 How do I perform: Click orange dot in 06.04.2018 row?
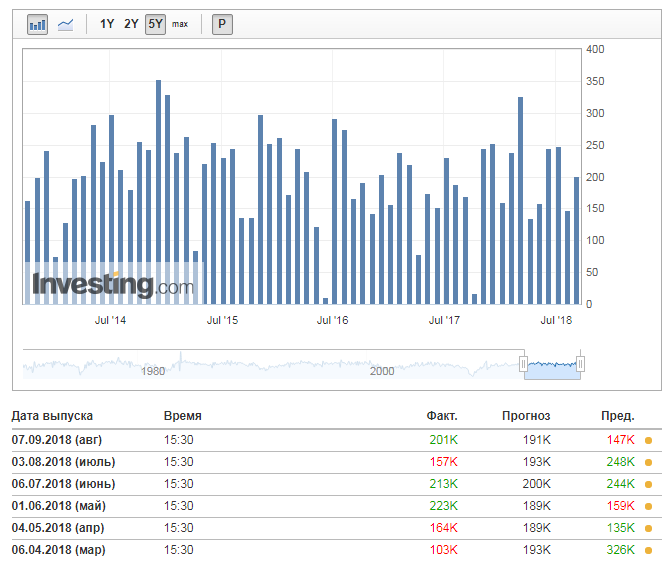pos(648,551)
